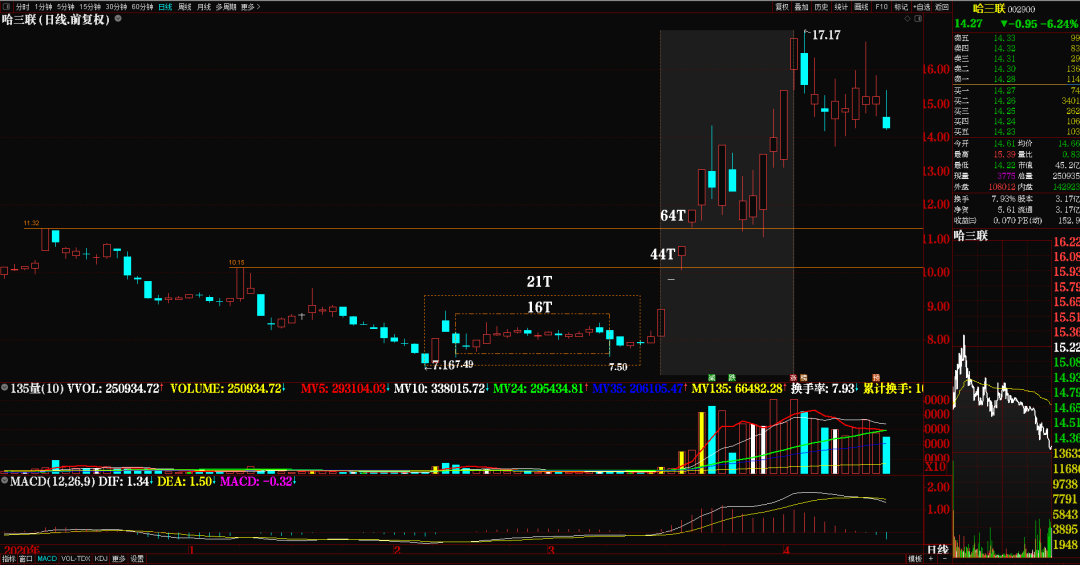The image size is (1080, 565).
Task: Open F10 company information
Action: [x=882, y=7]
